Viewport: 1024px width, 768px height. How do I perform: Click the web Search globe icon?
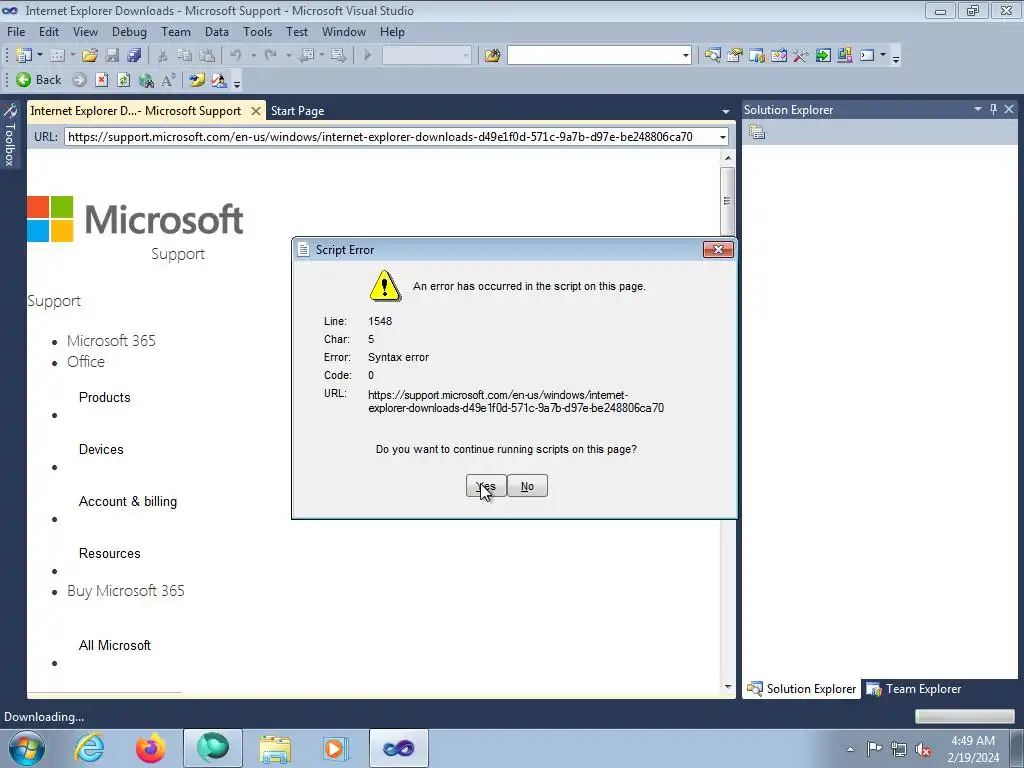146,80
